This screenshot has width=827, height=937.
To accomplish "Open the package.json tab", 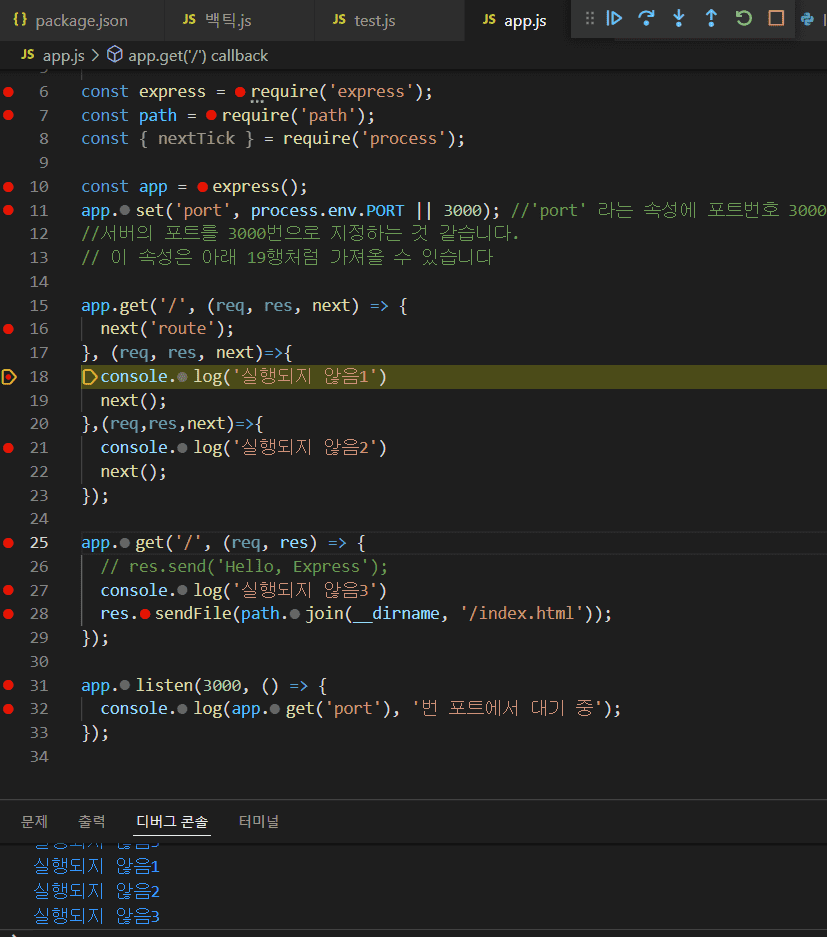I will 81,20.
